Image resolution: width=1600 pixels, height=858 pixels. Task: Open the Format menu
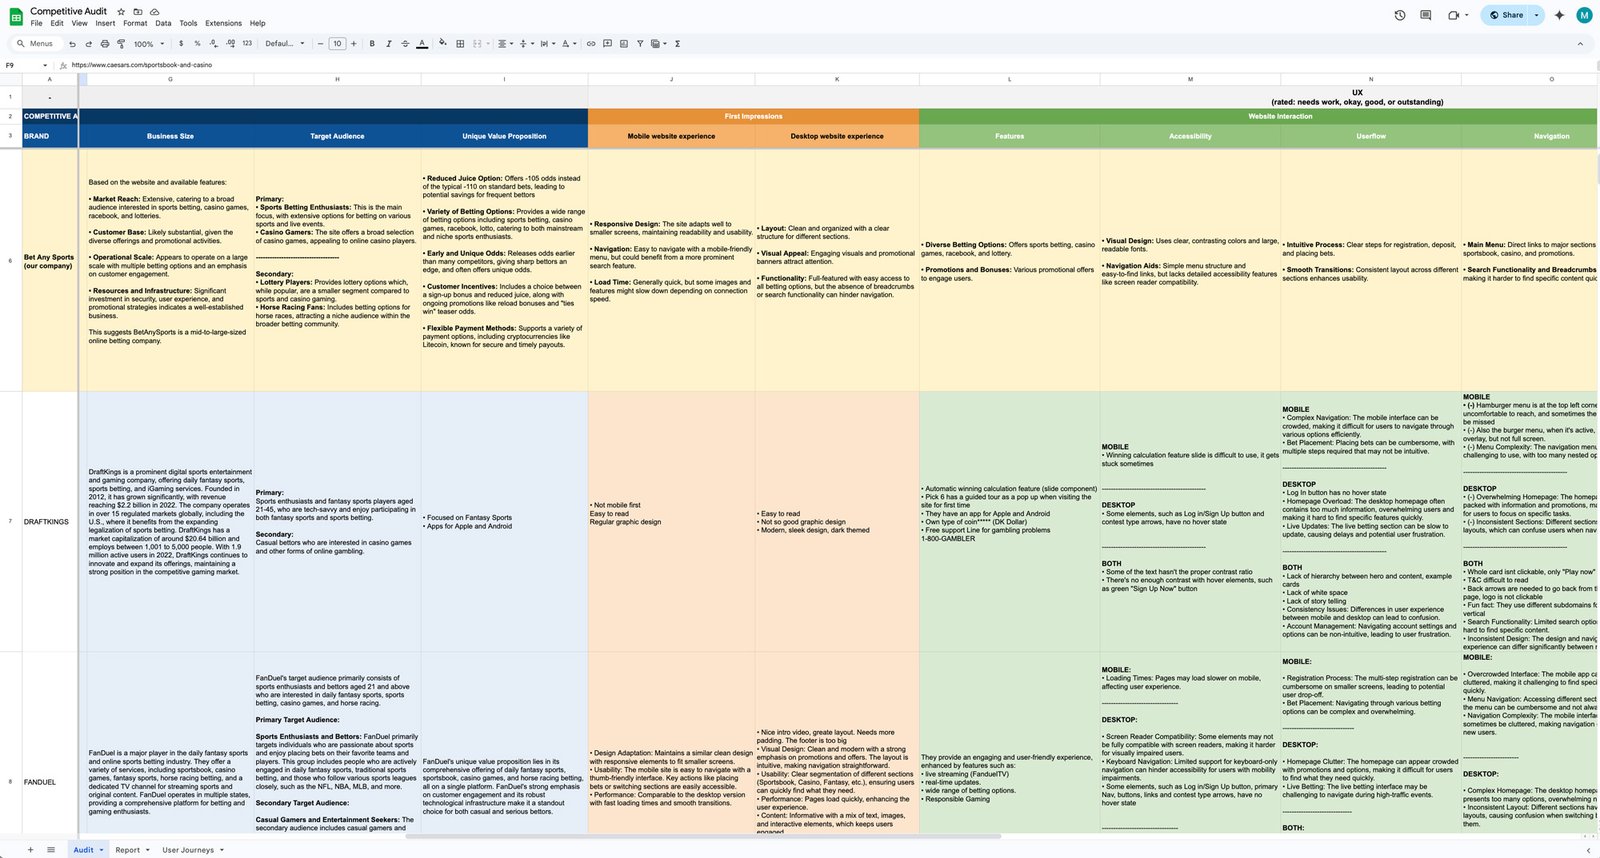click(x=135, y=23)
